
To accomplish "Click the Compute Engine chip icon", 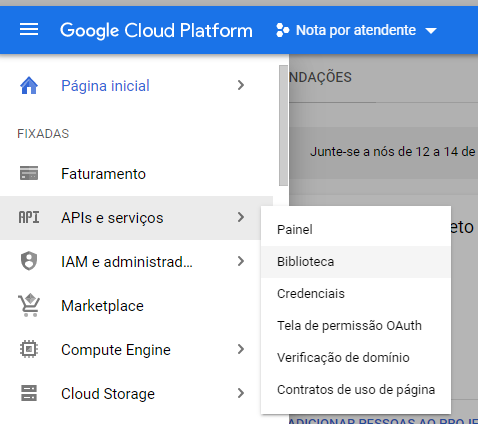I will [x=29, y=349].
